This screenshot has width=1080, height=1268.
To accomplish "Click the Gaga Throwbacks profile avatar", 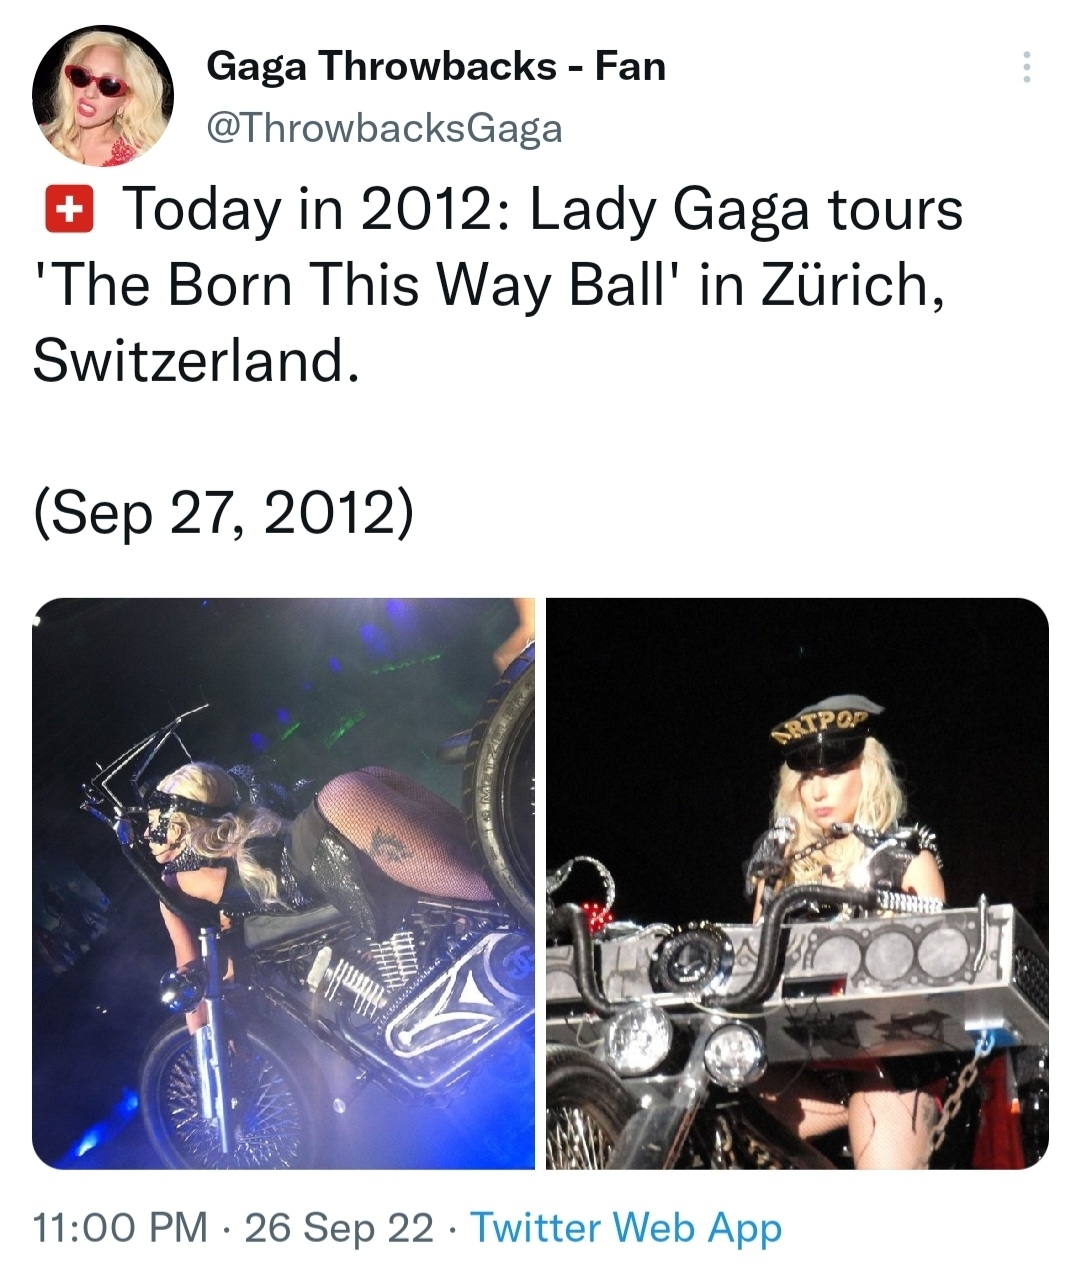I will click(103, 96).
